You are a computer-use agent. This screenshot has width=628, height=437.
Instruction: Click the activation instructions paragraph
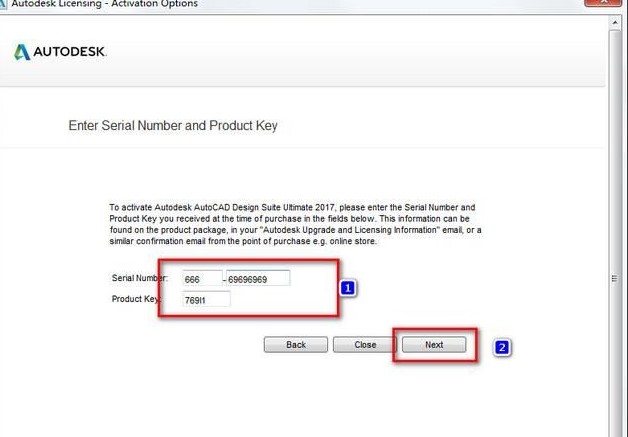pyautogui.click(x=296, y=224)
